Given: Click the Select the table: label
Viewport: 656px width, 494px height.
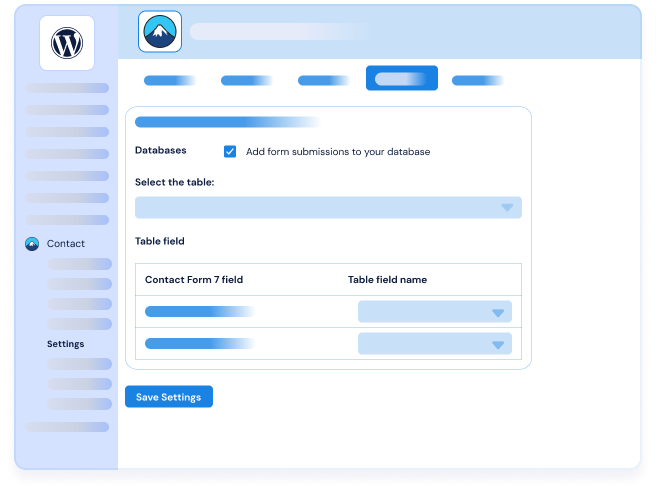Looking at the screenshot, I should [x=174, y=182].
